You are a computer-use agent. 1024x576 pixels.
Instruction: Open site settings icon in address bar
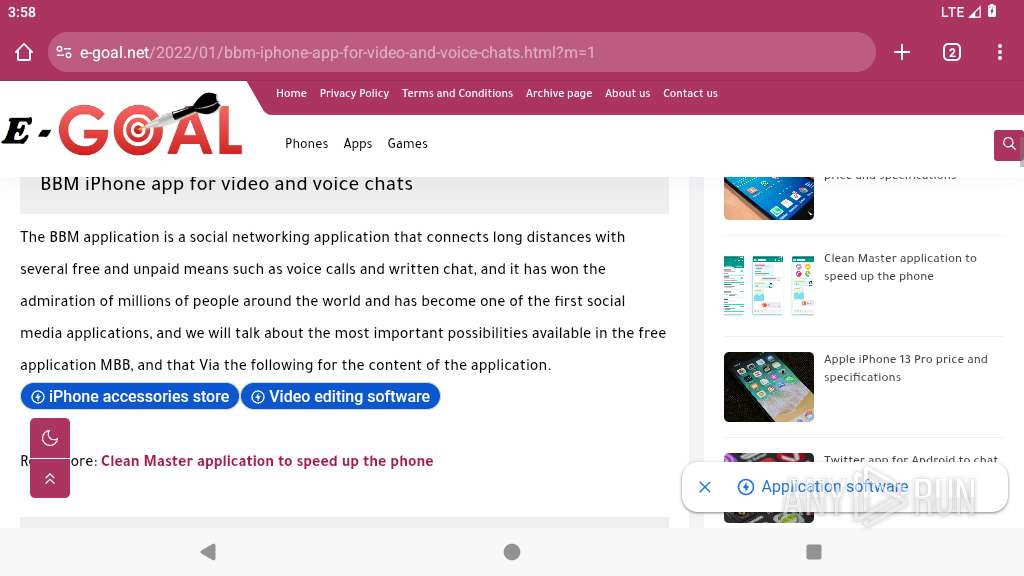pyautogui.click(x=64, y=52)
